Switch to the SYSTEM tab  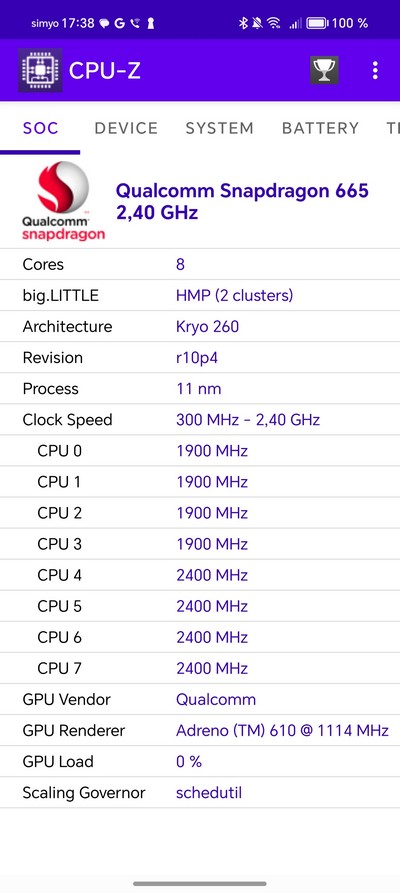coord(219,128)
